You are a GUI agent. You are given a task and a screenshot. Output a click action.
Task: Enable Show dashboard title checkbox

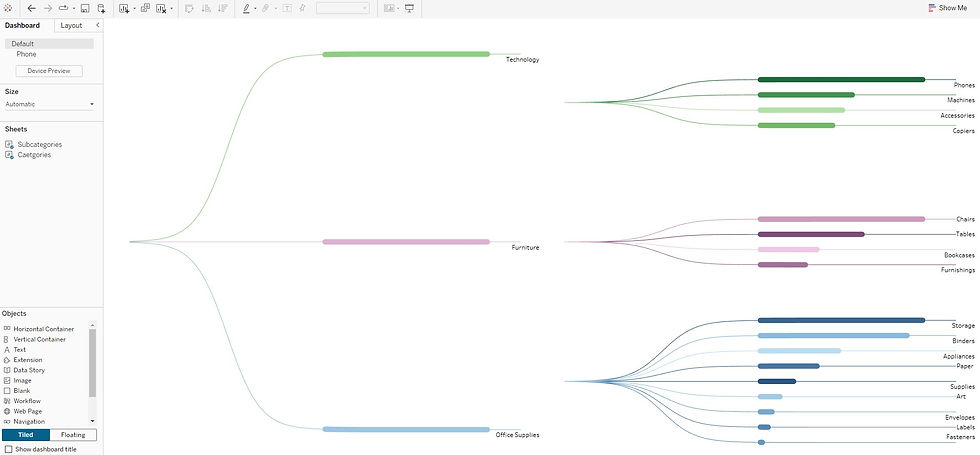[x=8, y=449]
